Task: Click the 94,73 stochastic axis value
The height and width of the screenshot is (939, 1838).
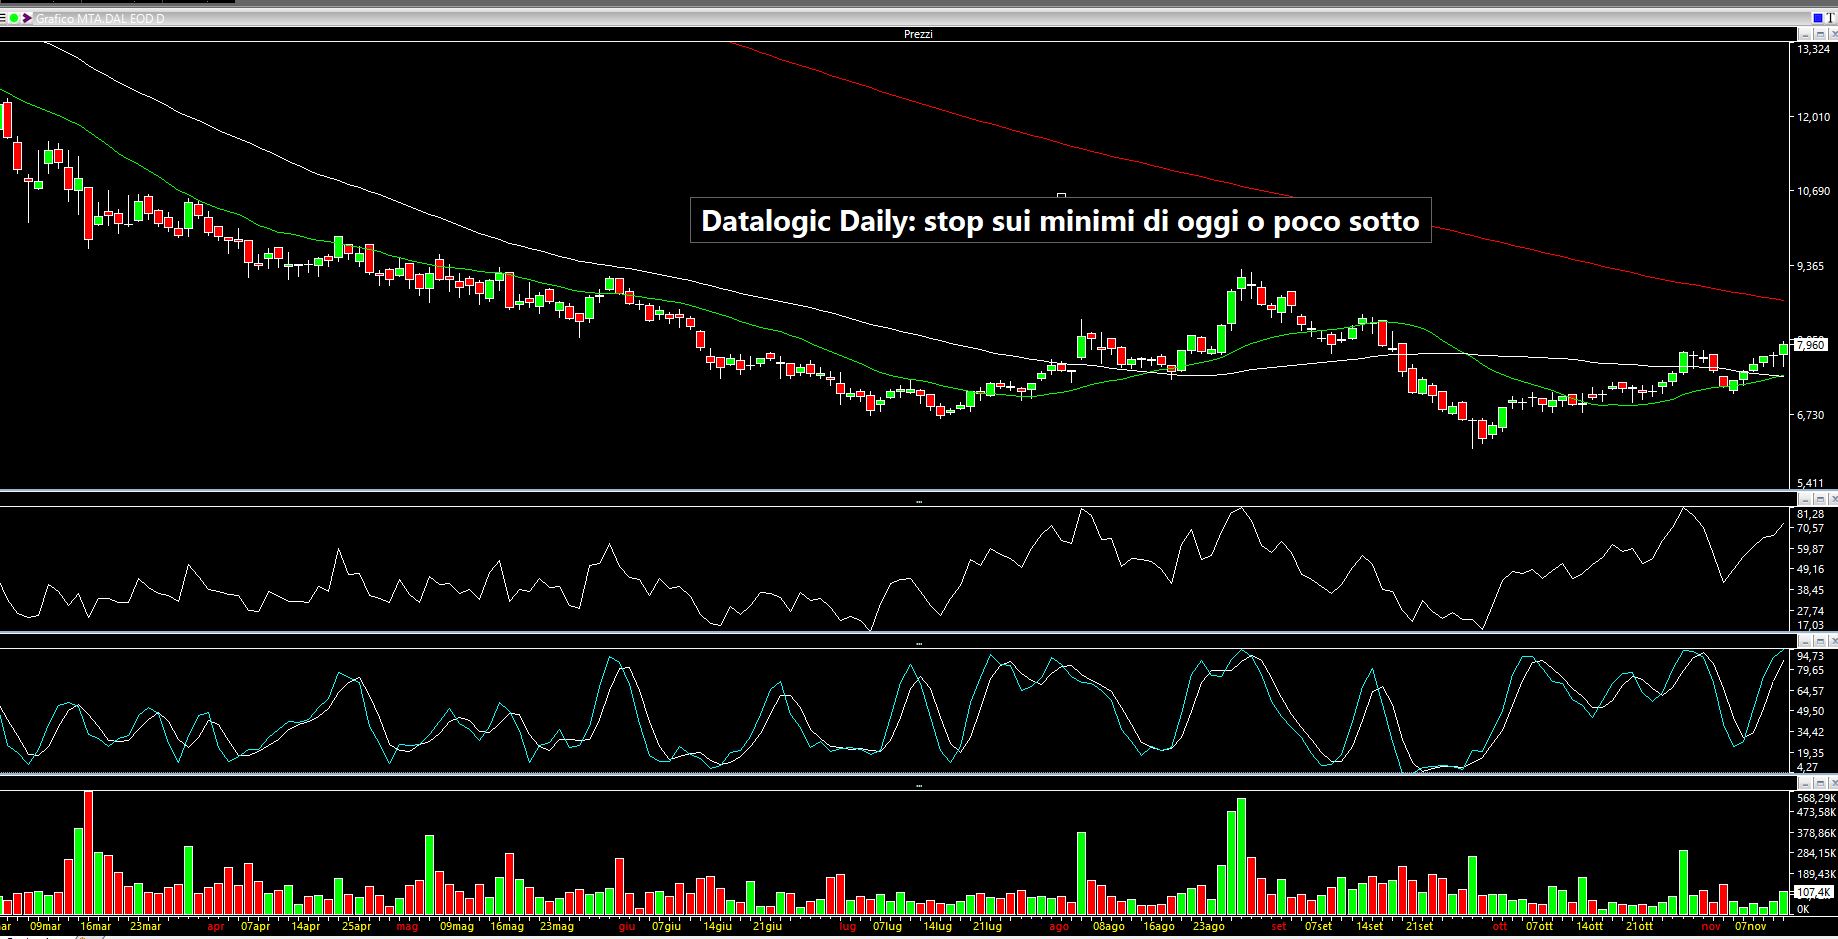Action: 1811,656
